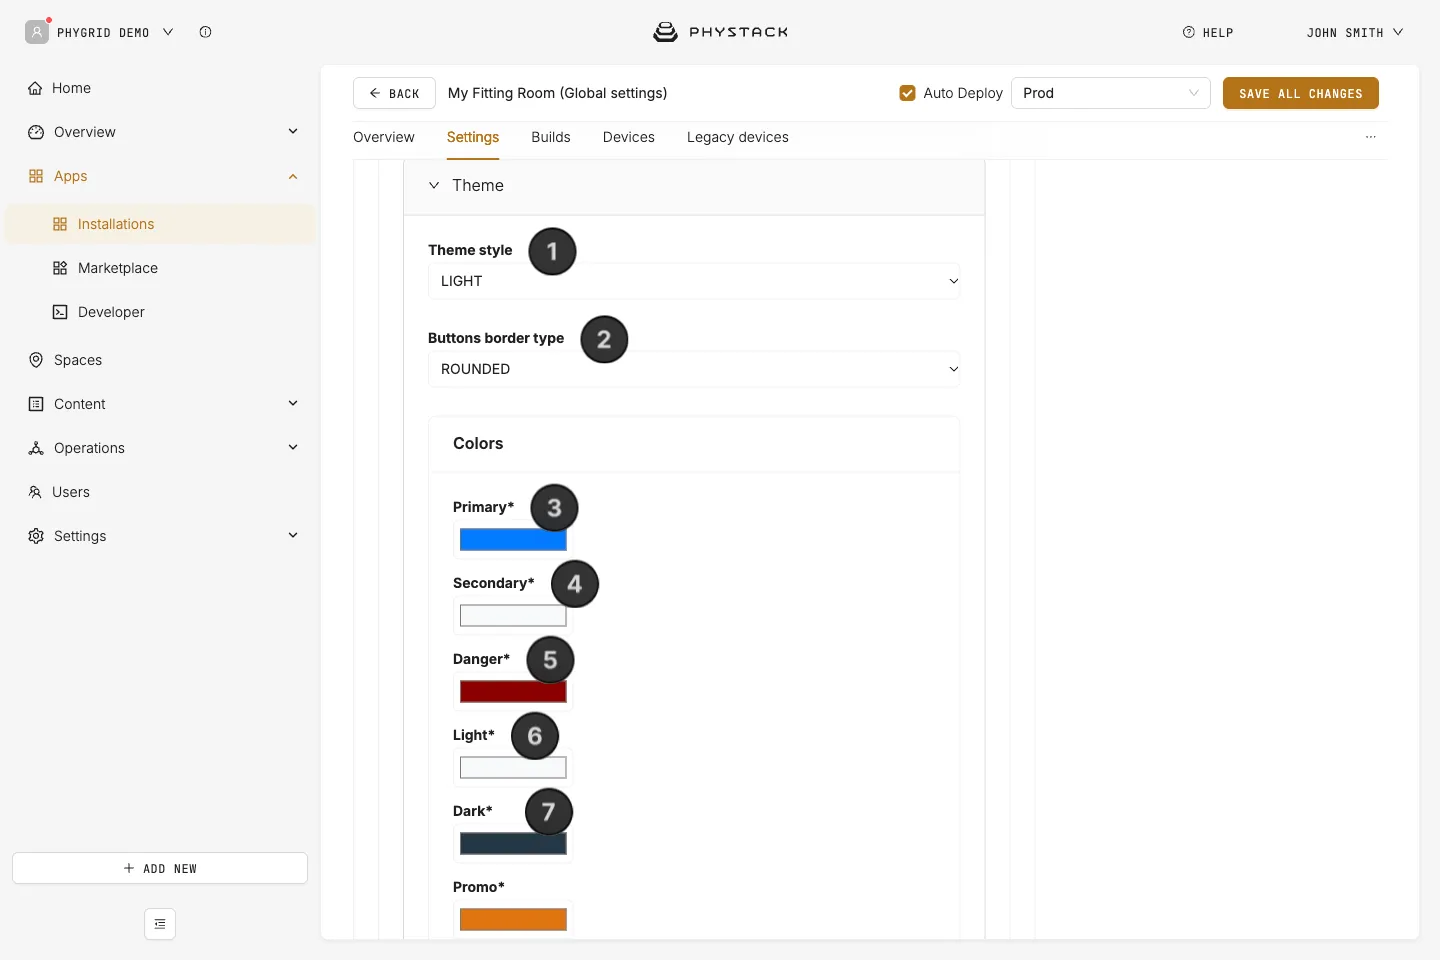1440x960 pixels.
Task: Switch to the Devices tab
Action: [629, 137]
